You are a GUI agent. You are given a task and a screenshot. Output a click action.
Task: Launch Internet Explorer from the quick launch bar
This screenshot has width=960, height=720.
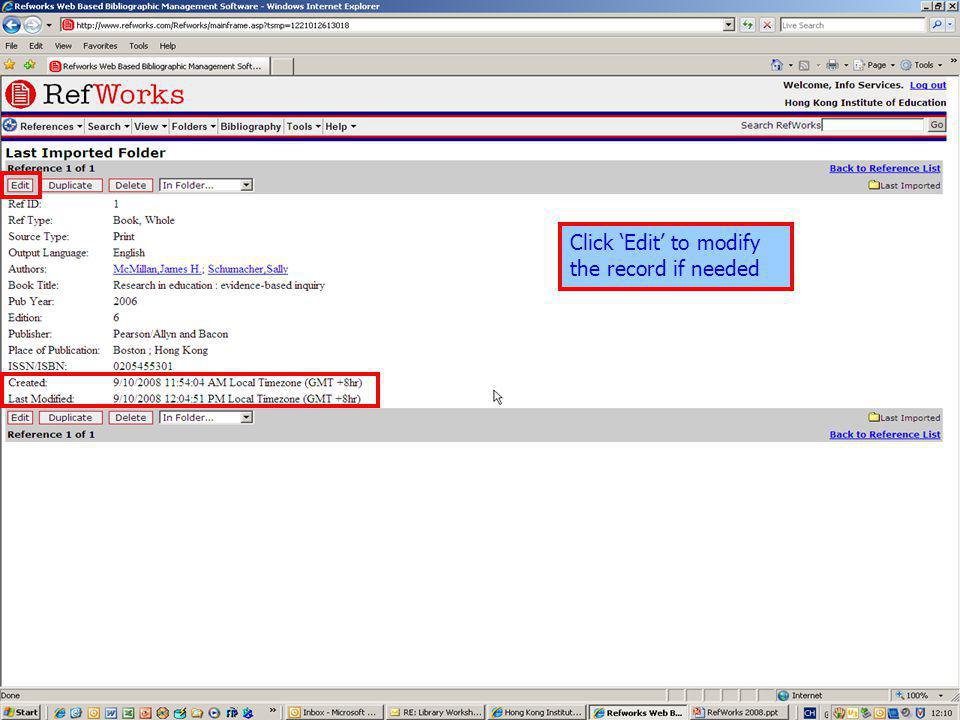click(59, 713)
